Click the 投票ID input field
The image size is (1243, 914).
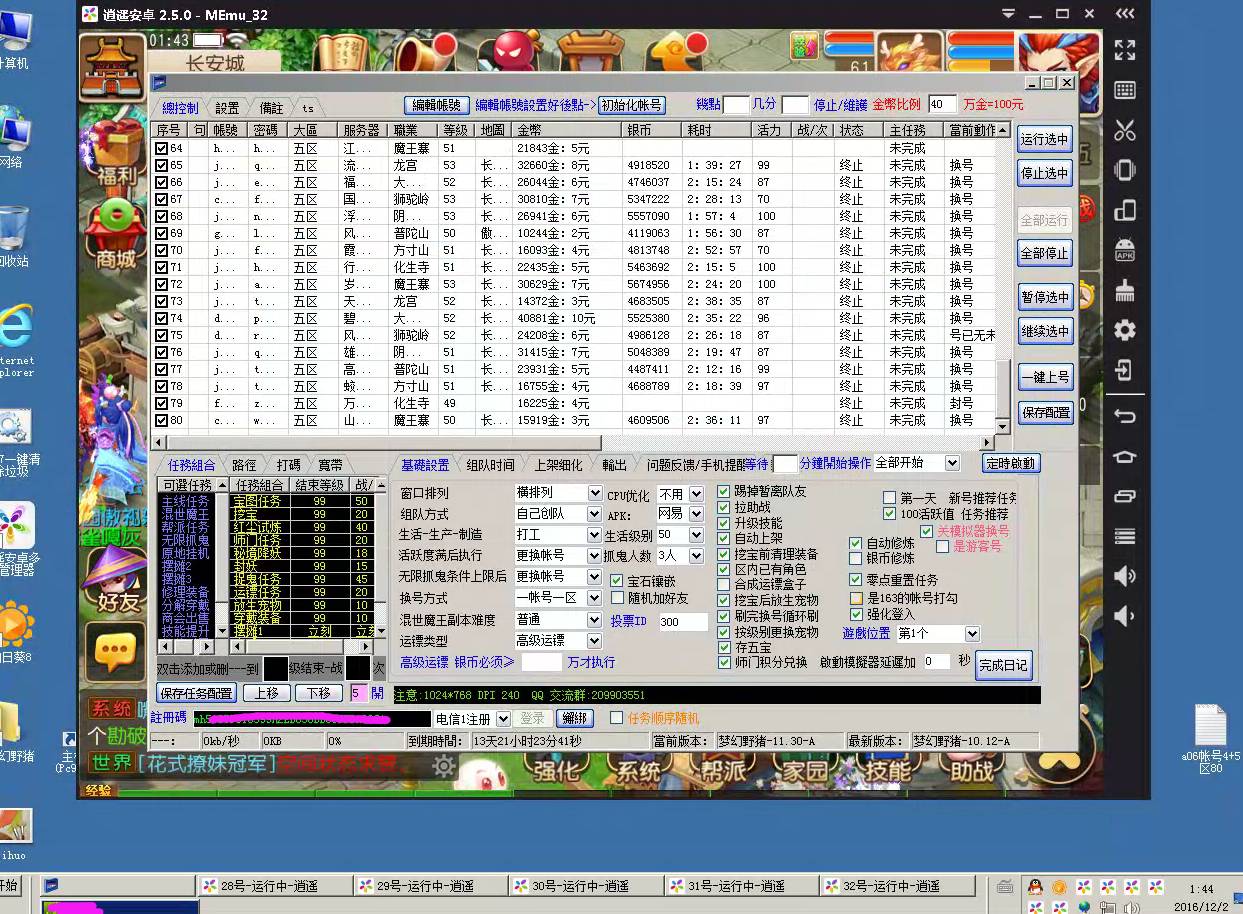pyautogui.click(x=683, y=622)
